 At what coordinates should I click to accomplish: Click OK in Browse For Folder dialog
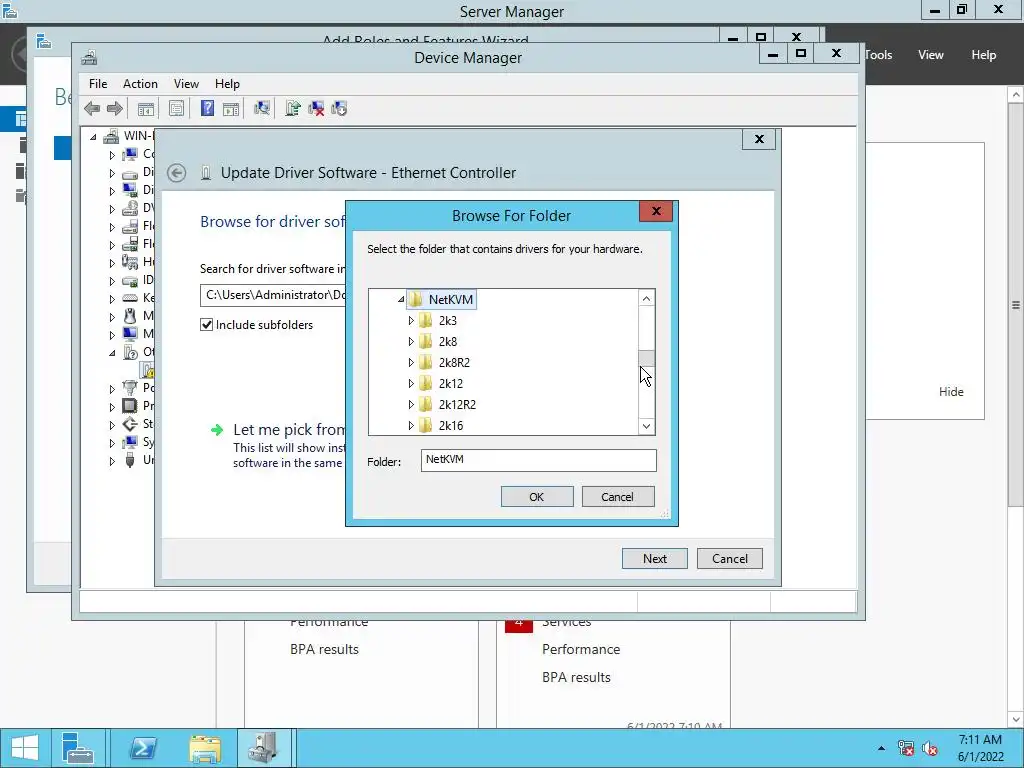coord(537,497)
